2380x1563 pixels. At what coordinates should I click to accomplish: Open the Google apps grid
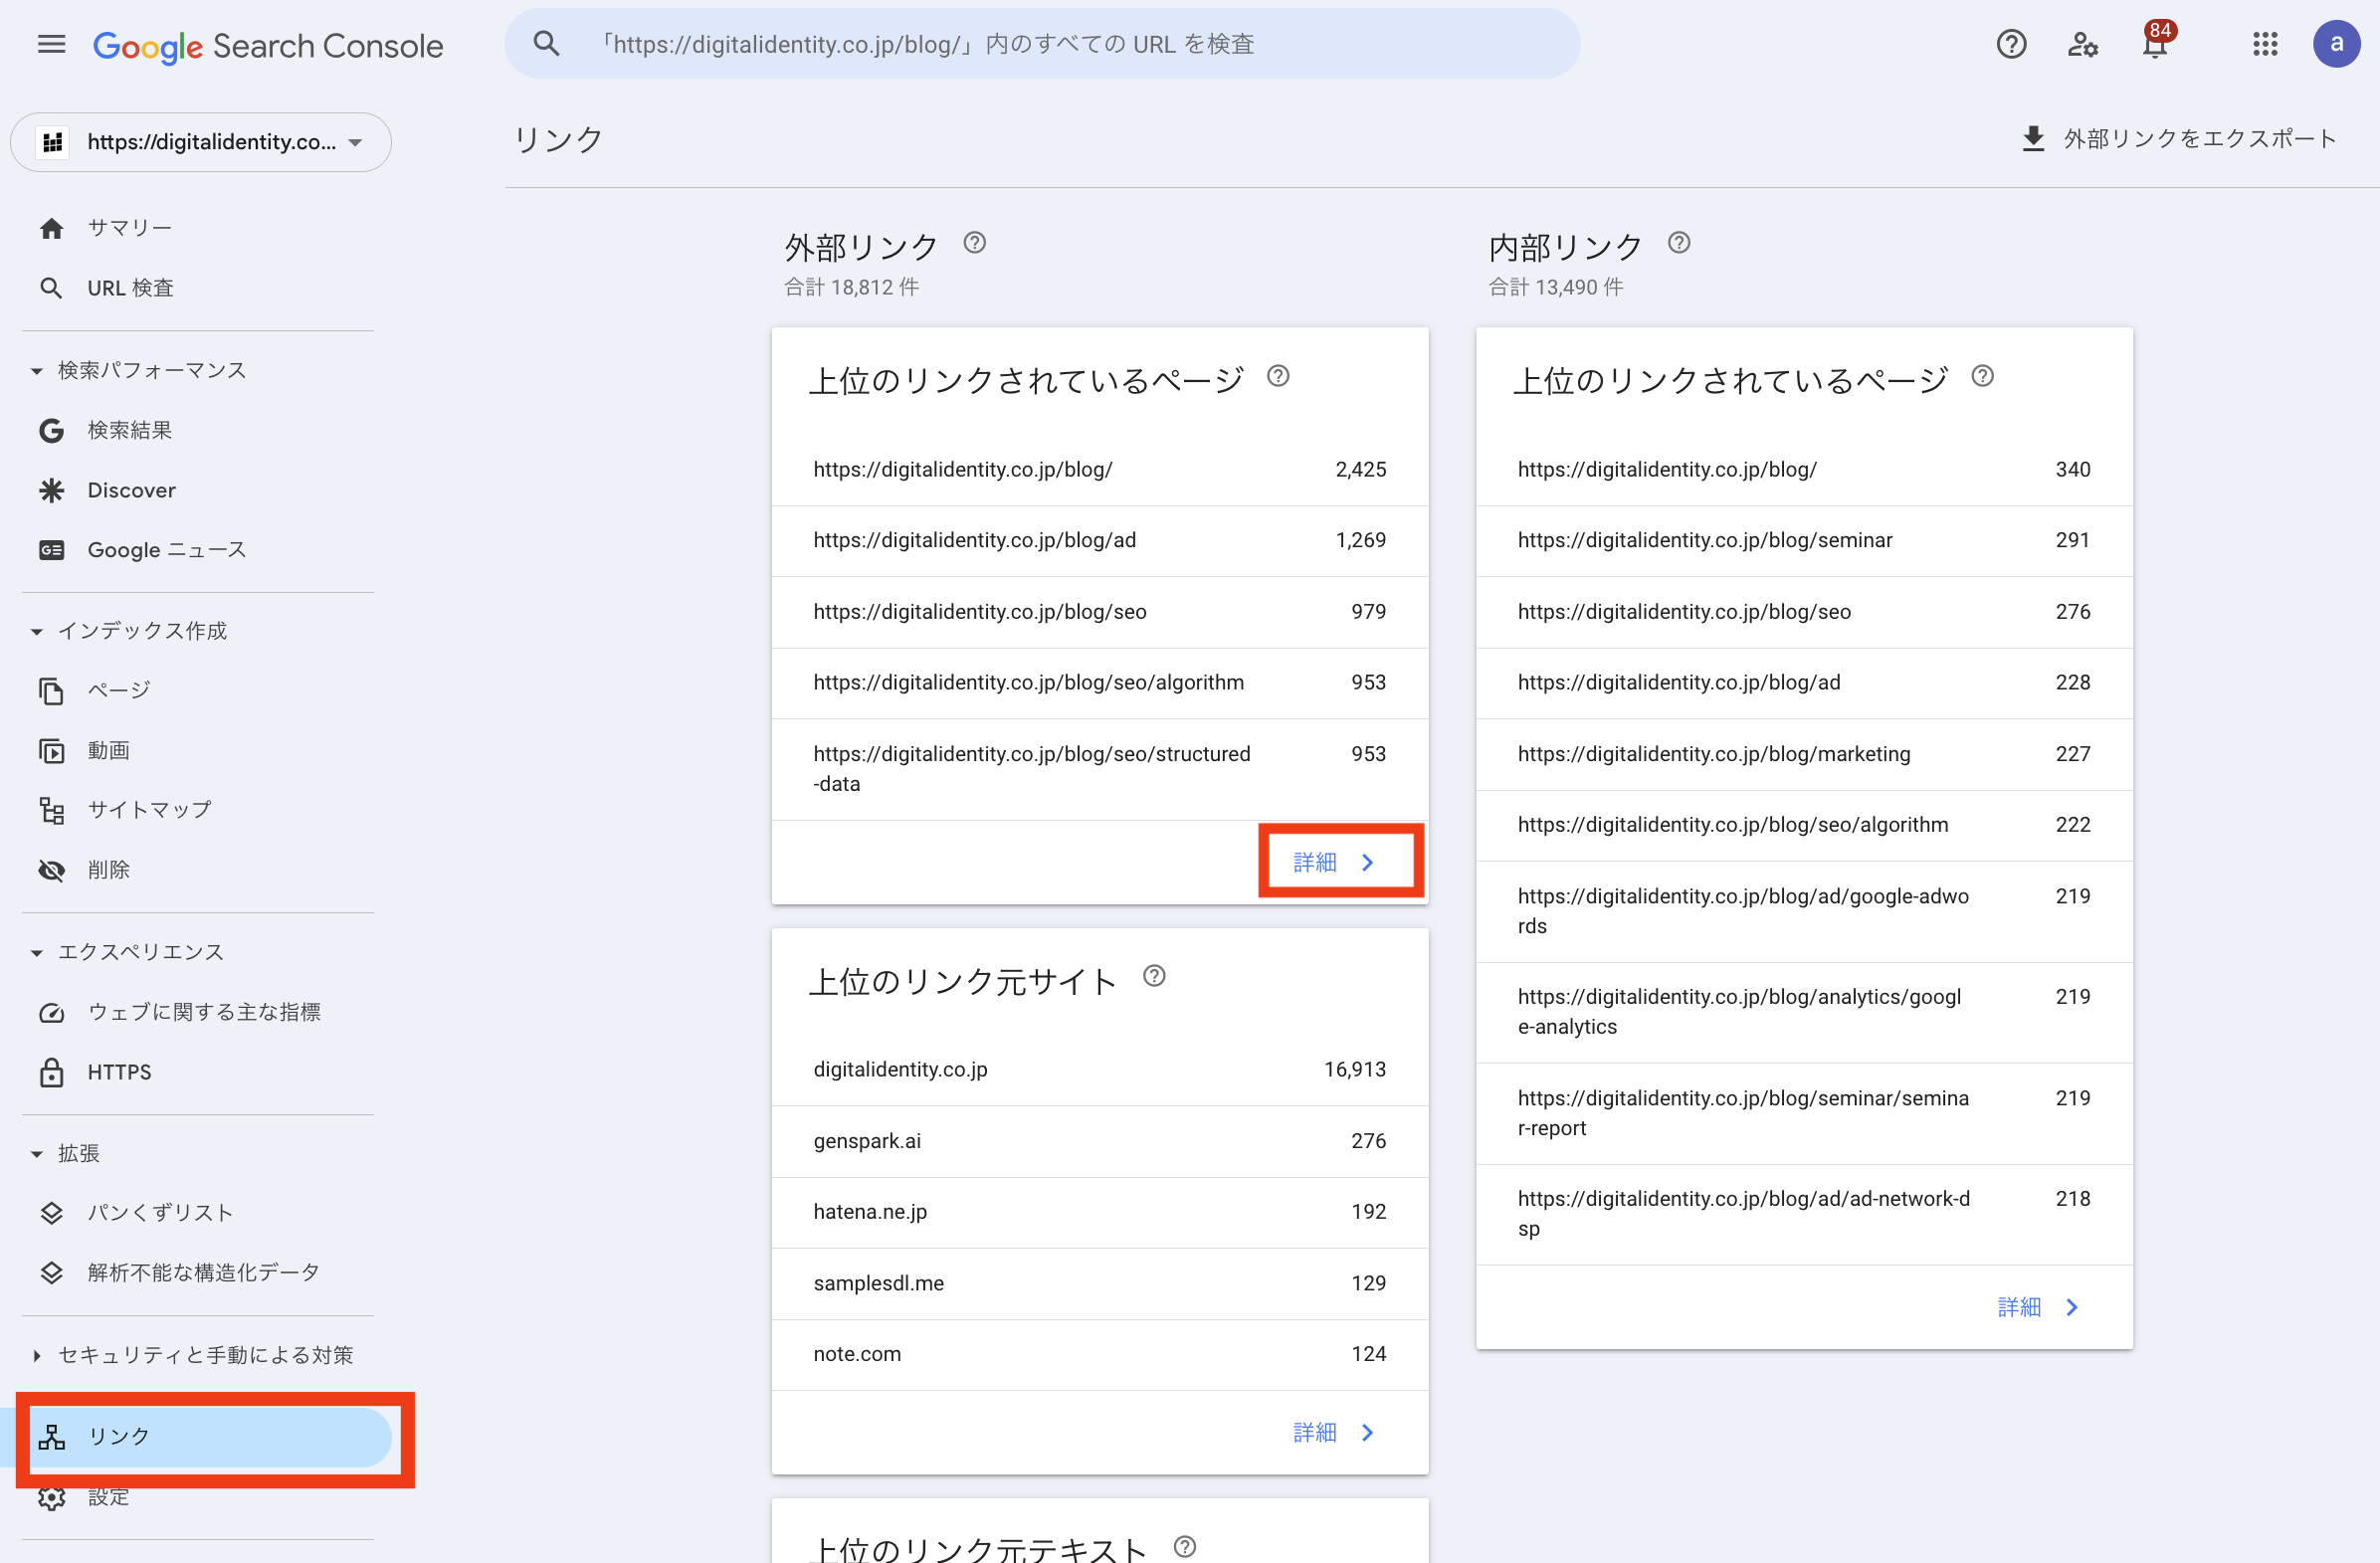click(2264, 44)
